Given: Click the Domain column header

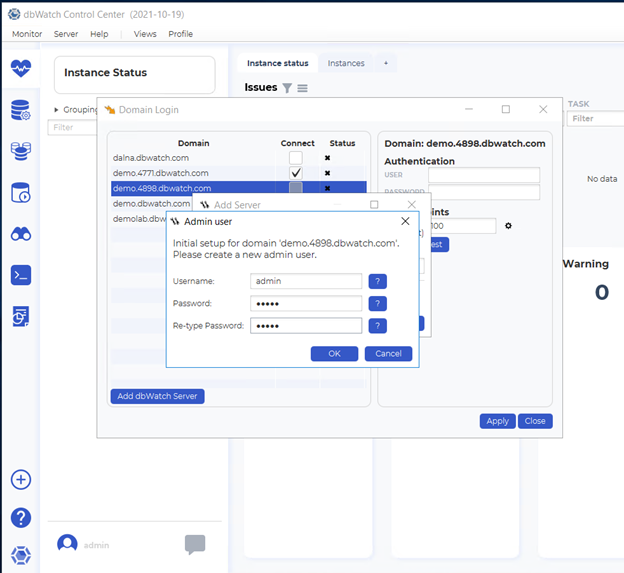Looking at the screenshot, I should click(193, 143).
